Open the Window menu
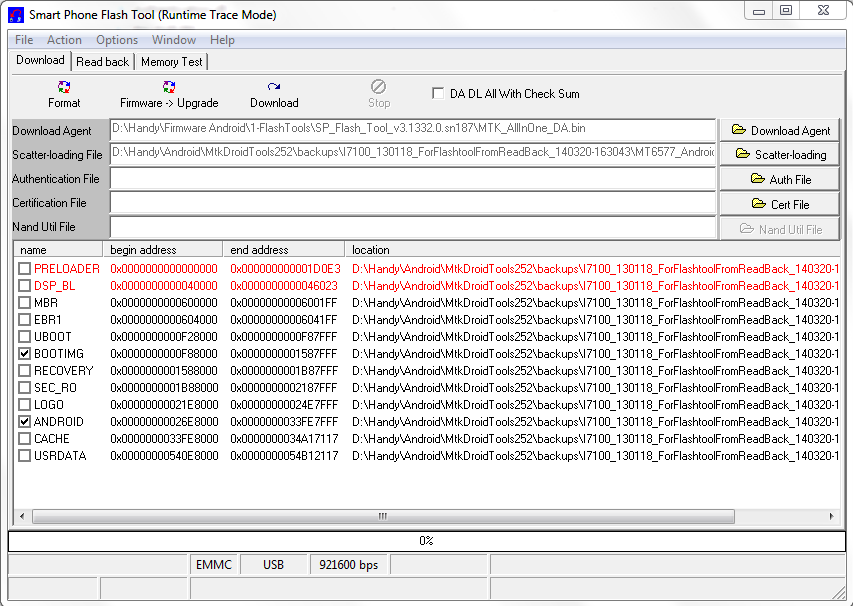 point(174,40)
